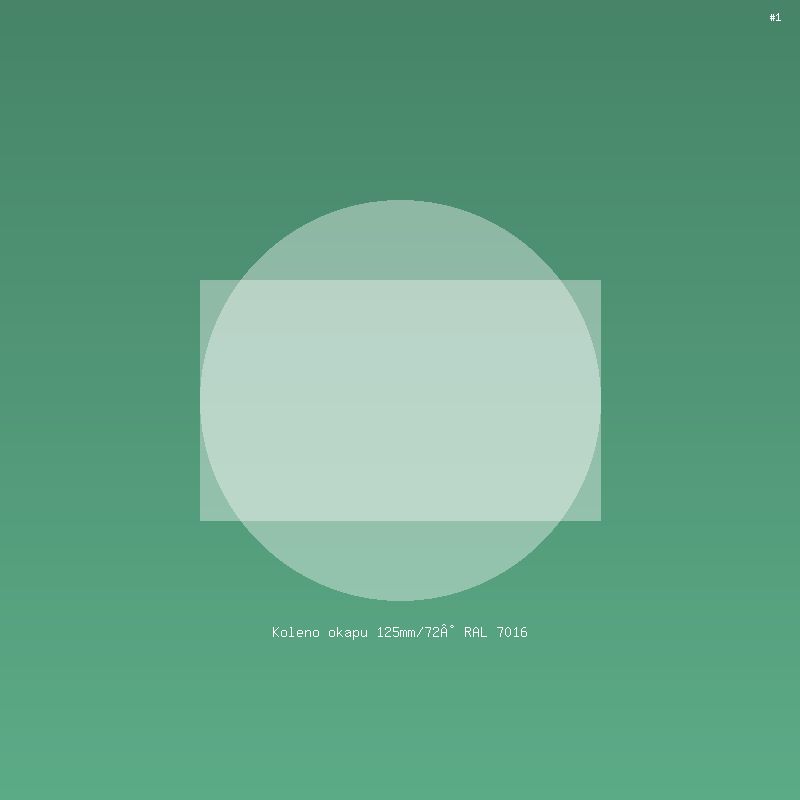Screen dimensions: 800x800
Task: Click the Koleno okapu caption text
Action: 400,632
